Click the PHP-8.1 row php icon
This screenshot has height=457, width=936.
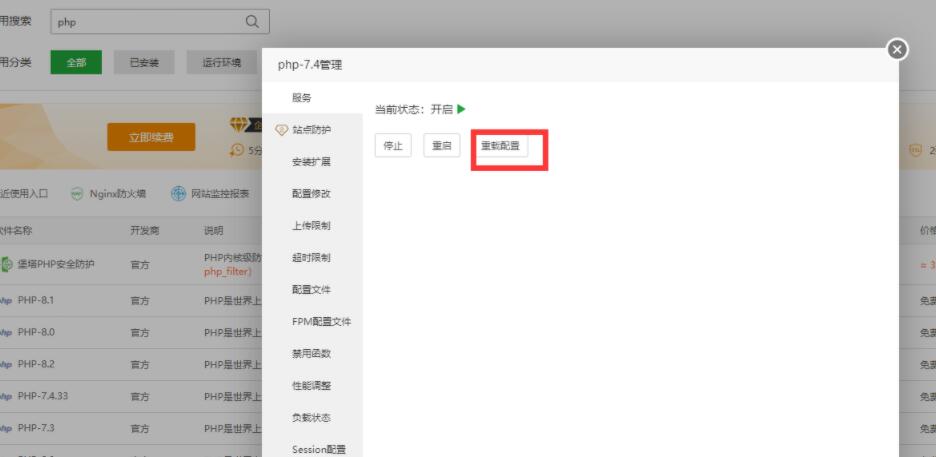pyautogui.click(x=6, y=300)
